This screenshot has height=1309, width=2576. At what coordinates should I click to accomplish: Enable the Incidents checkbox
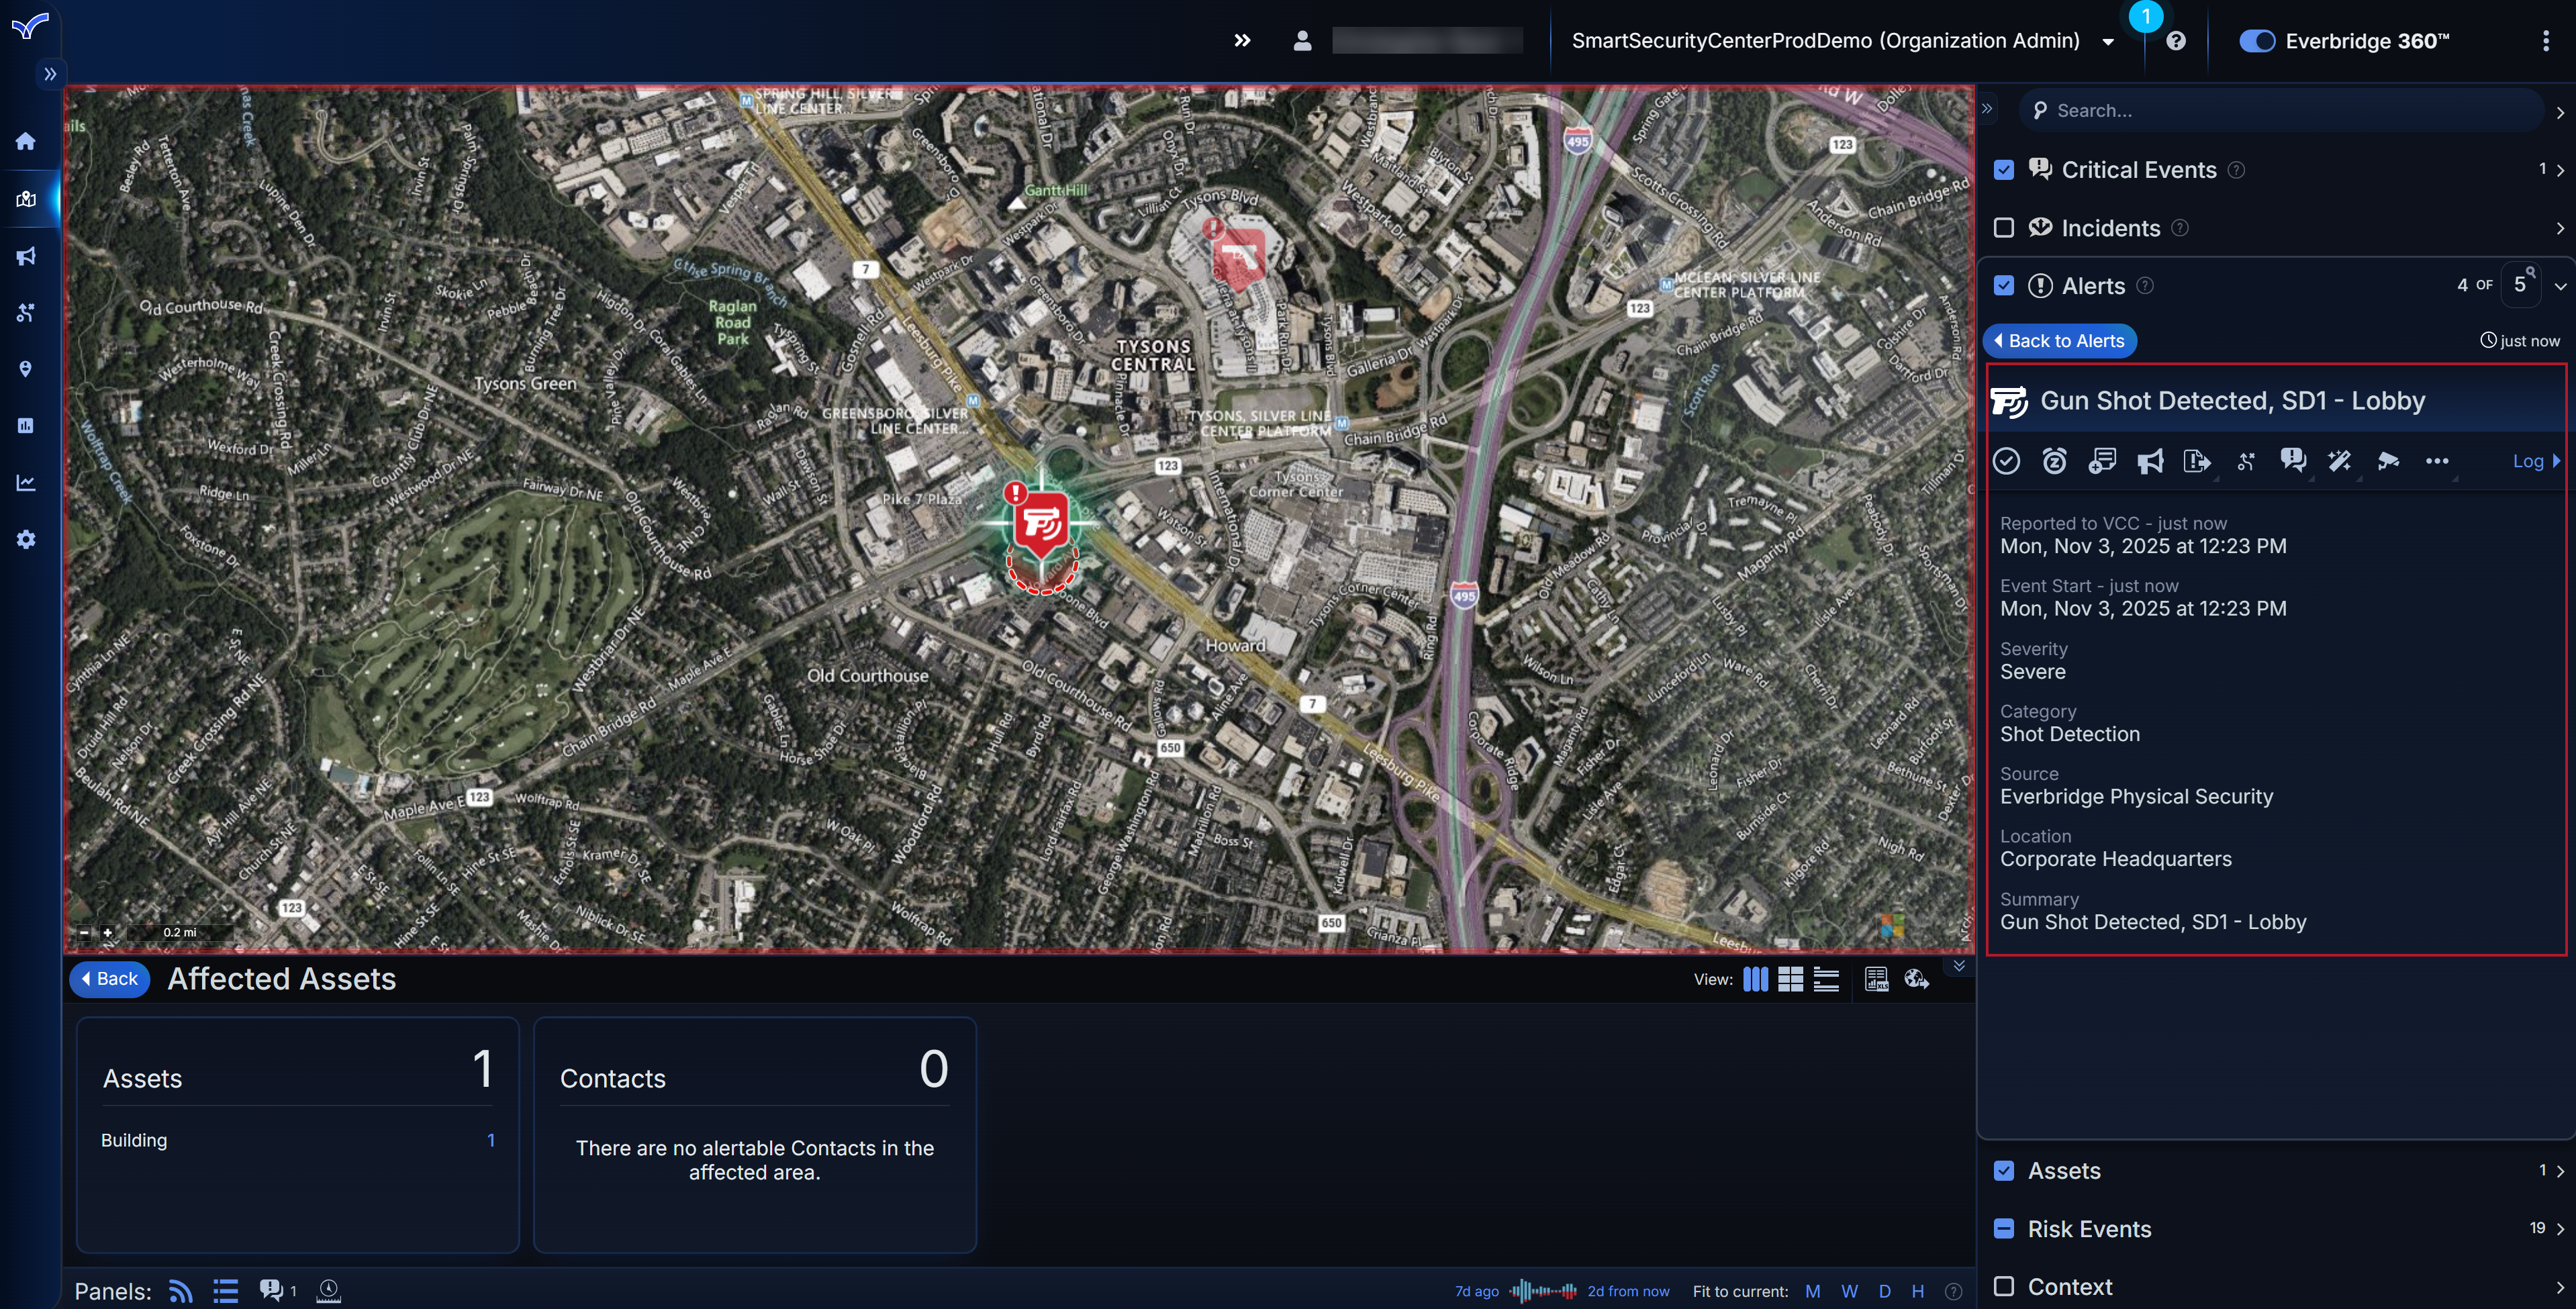tap(2004, 228)
